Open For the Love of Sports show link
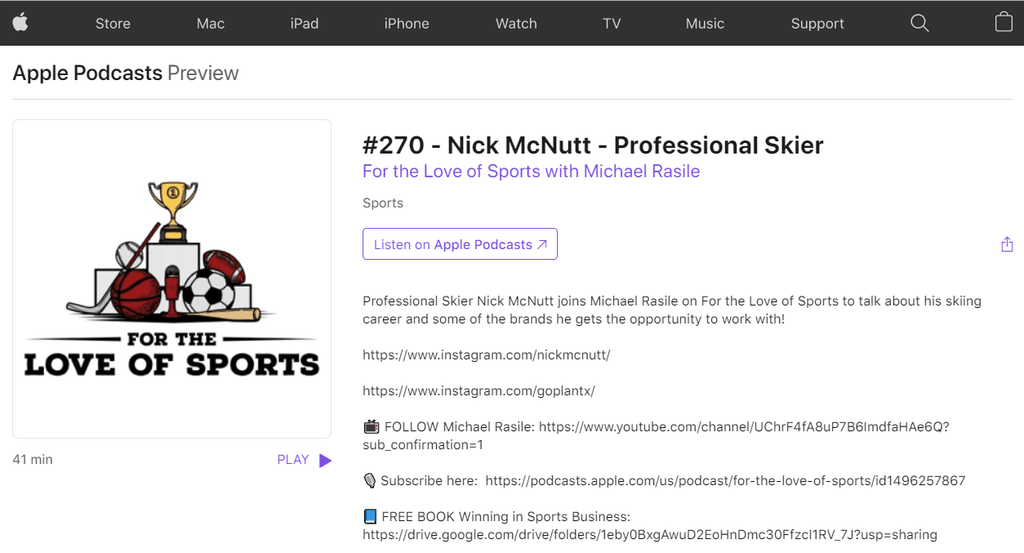The height and width of the screenshot is (553, 1024). click(x=531, y=171)
